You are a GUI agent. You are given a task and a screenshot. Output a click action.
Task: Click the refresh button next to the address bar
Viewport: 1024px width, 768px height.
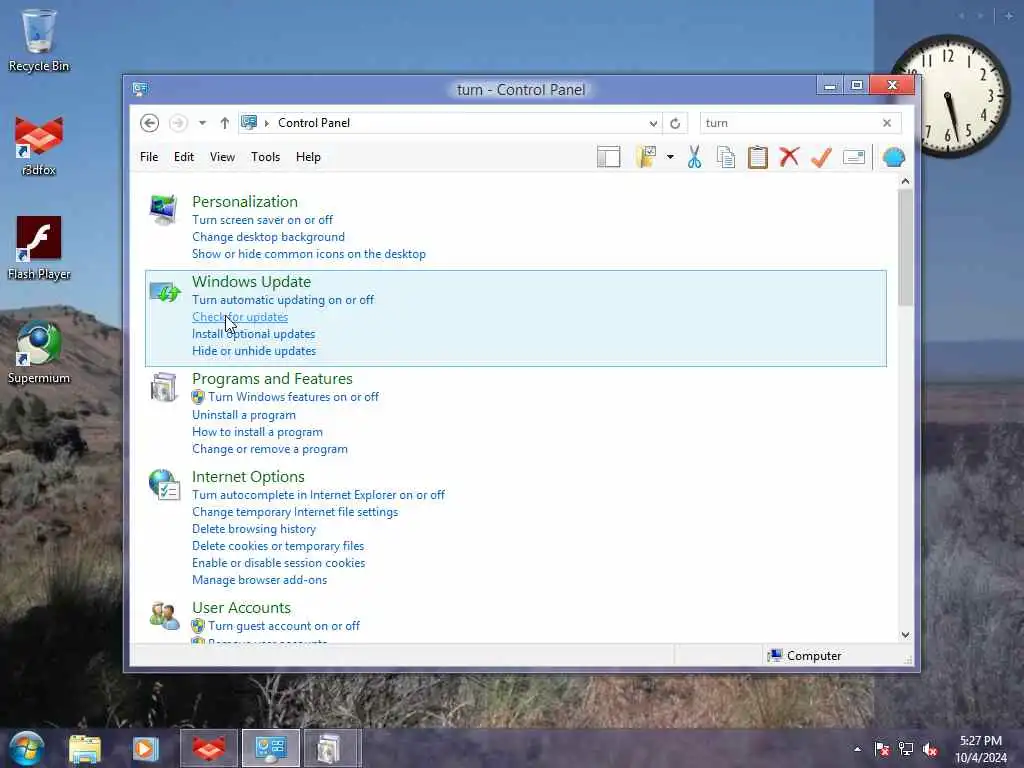pyautogui.click(x=675, y=123)
